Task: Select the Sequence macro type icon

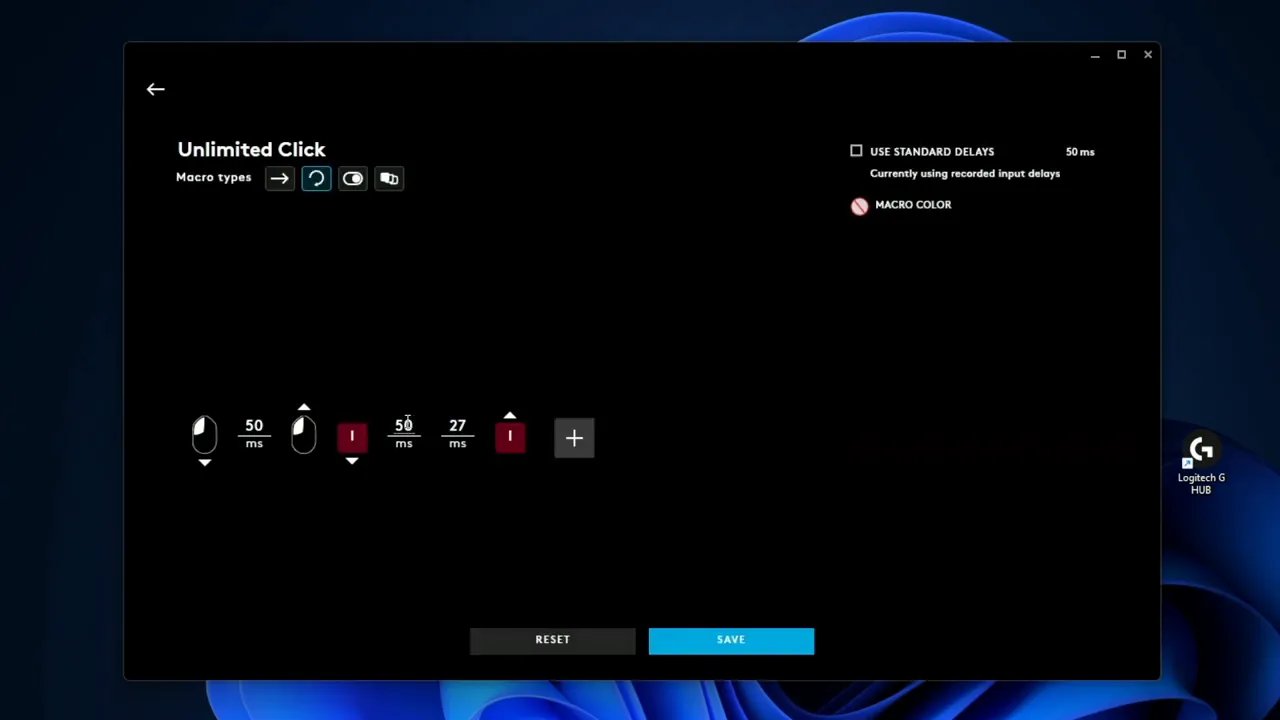Action: [389, 179]
